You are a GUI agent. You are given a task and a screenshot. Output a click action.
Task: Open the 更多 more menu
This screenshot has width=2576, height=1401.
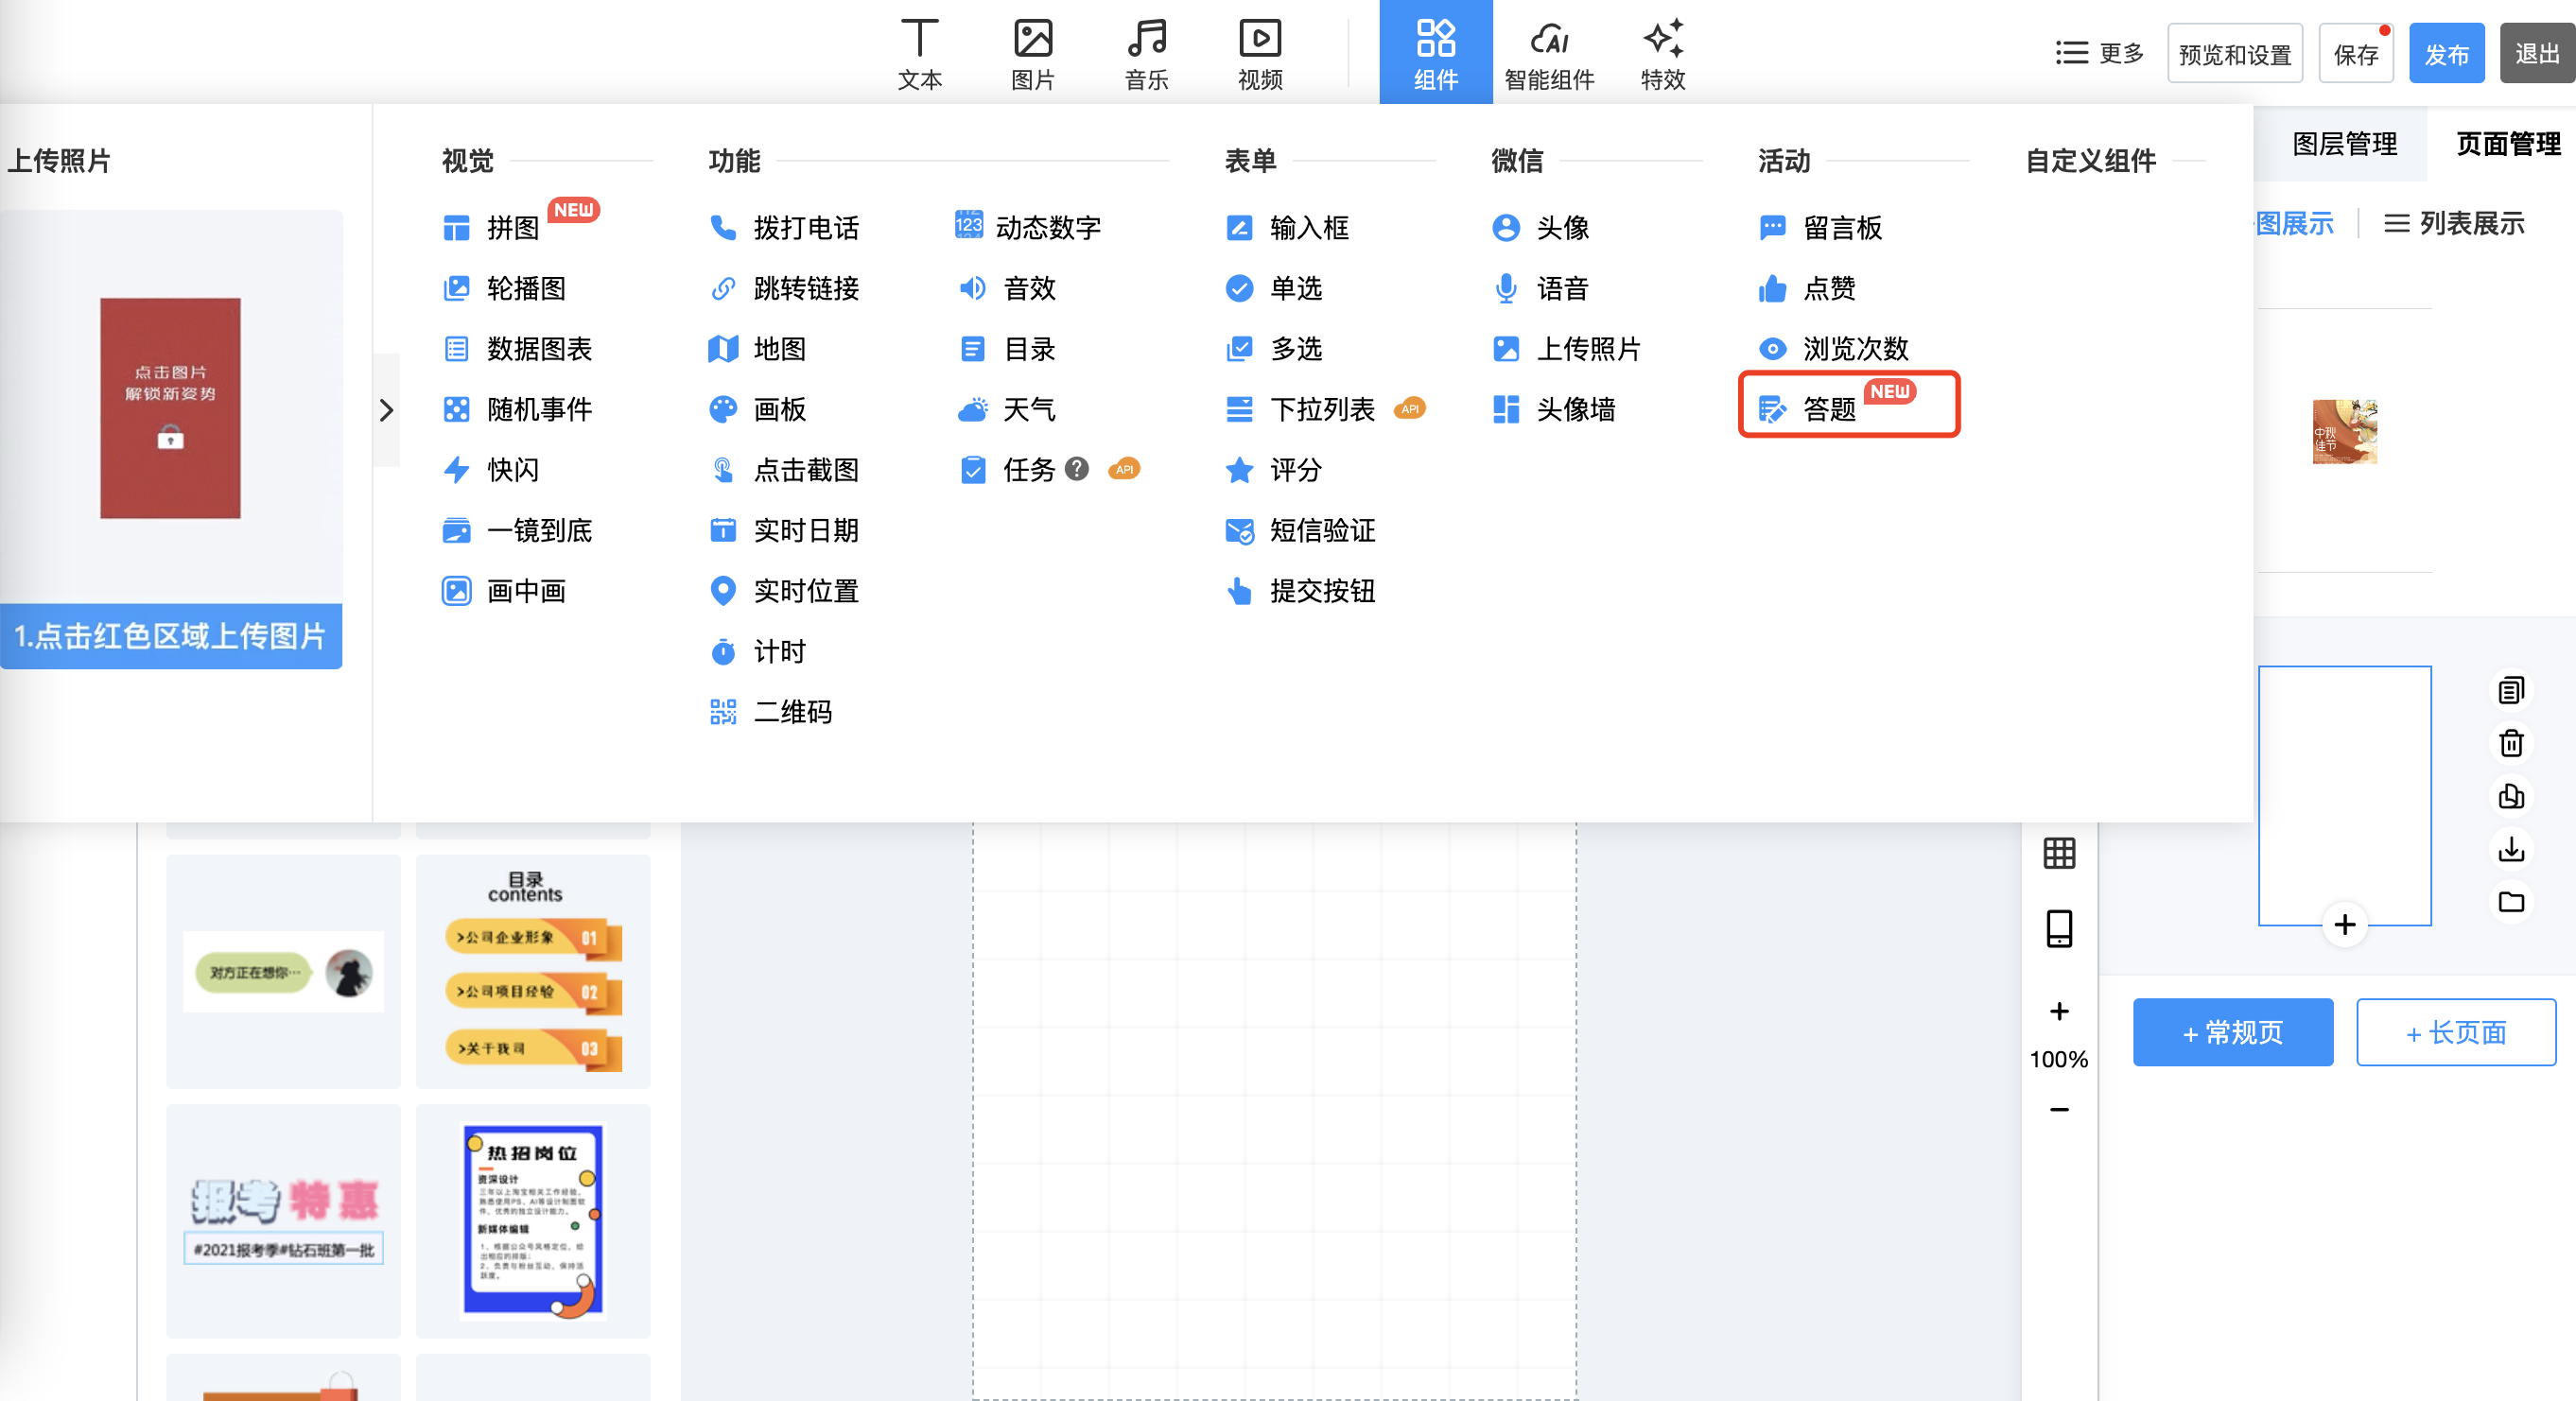pyautogui.click(x=2099, y=53)
